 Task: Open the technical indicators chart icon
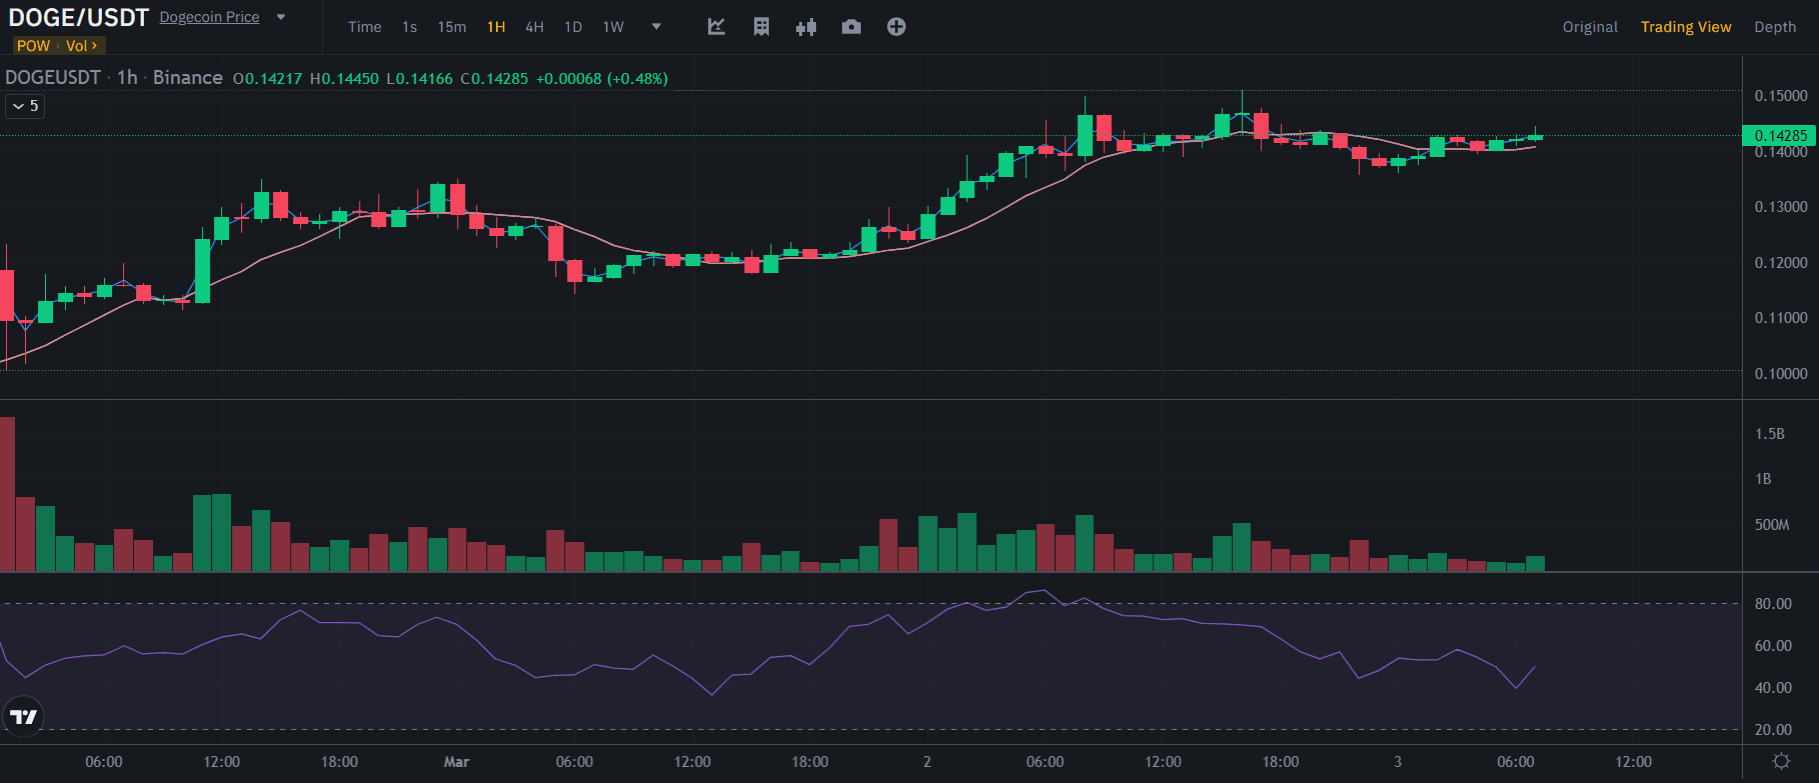[716, 27]
